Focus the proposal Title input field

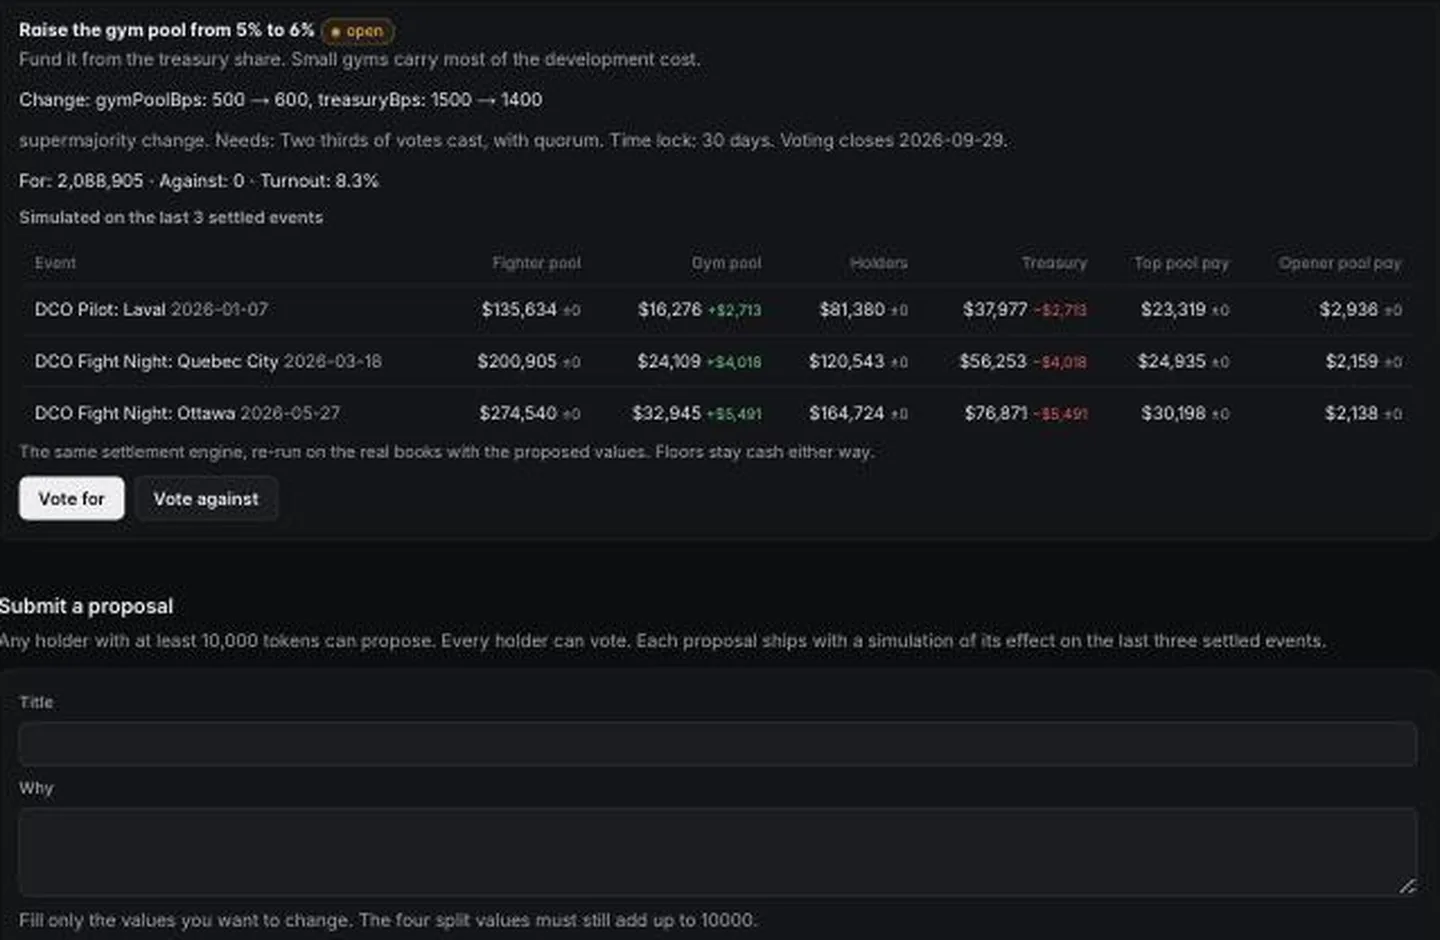click(x=717, y=744)
